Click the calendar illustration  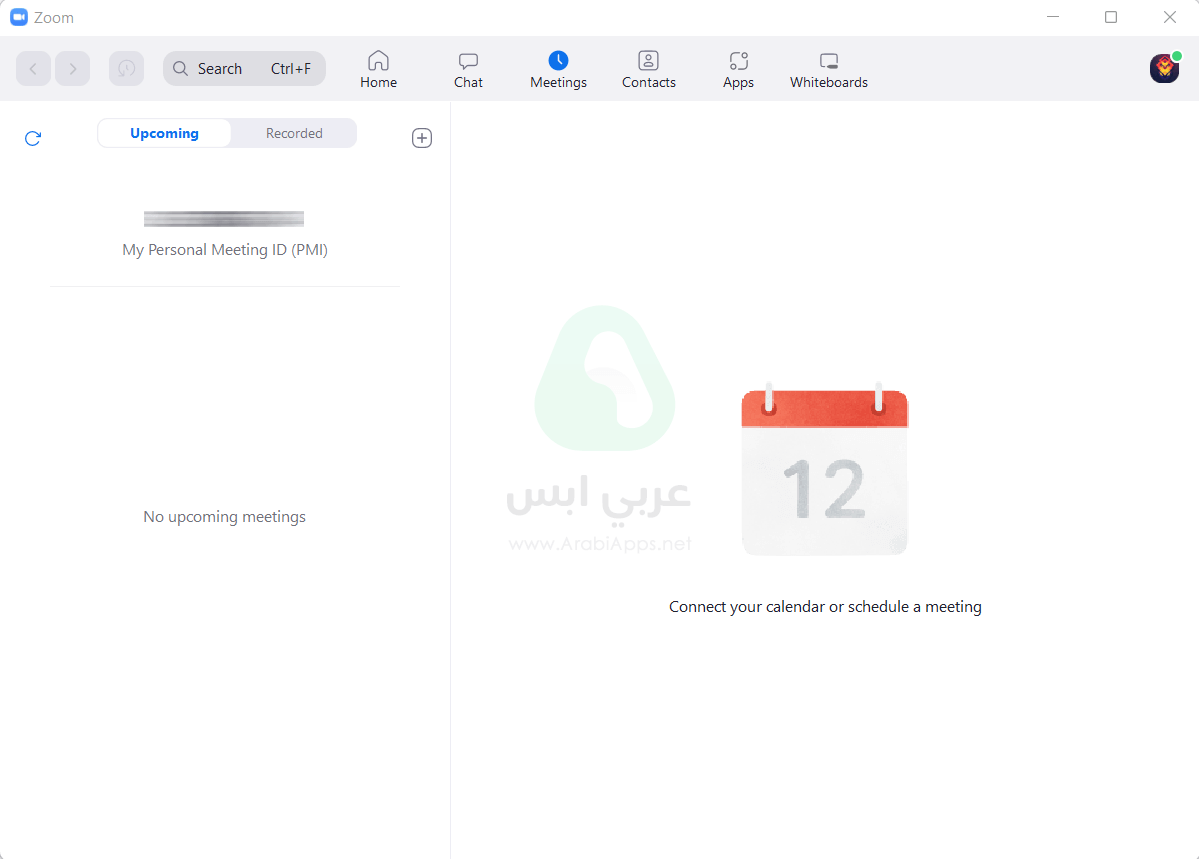[x=824, y=468]
